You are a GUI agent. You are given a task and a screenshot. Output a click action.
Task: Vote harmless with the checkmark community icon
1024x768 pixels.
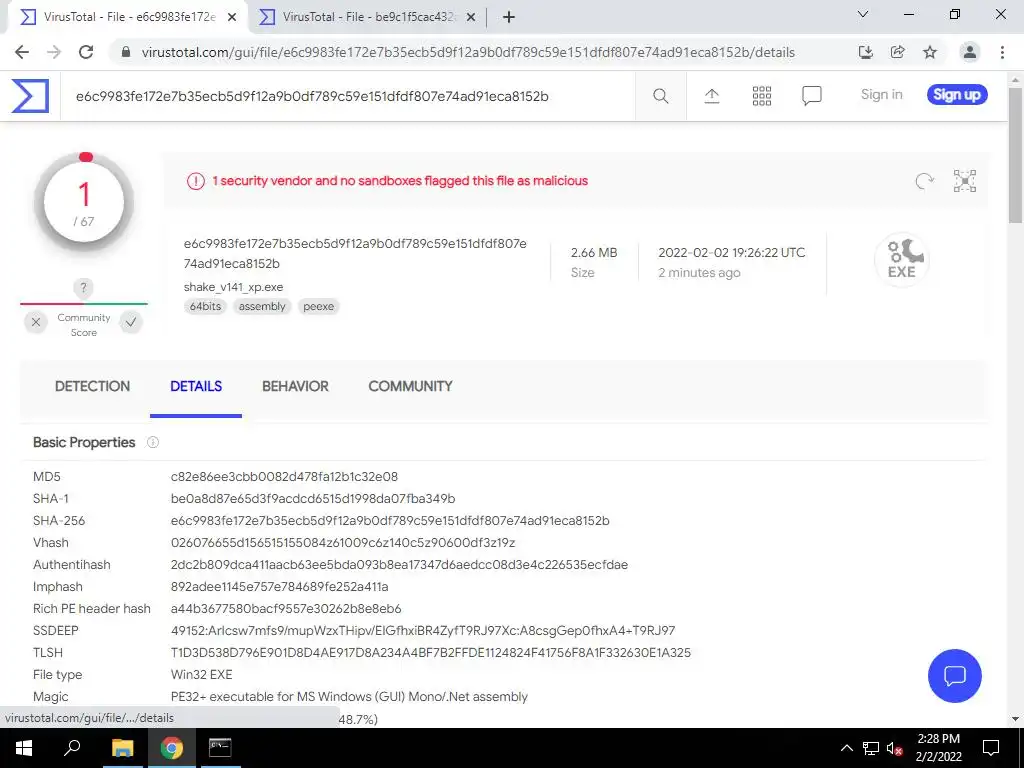131,322
